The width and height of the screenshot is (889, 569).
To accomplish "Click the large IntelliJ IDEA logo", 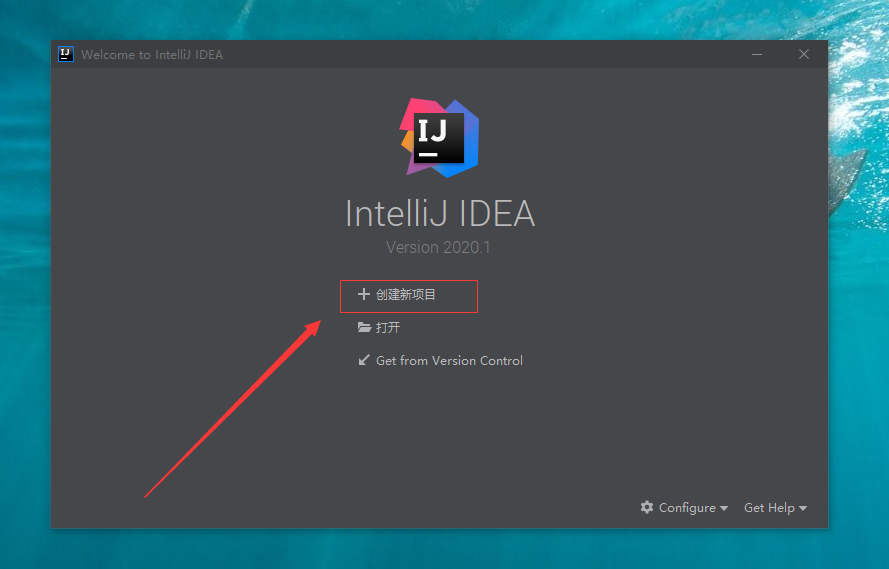I will point(440,138).
